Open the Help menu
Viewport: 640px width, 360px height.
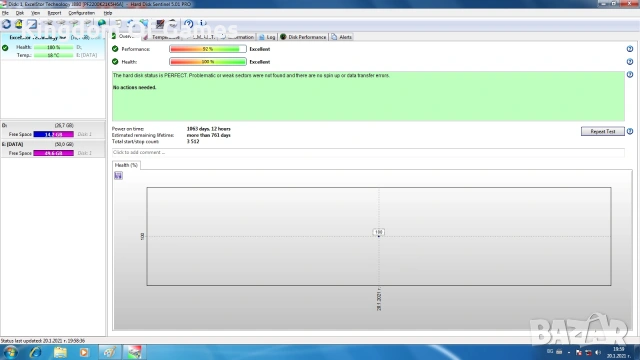click(108, 13)
